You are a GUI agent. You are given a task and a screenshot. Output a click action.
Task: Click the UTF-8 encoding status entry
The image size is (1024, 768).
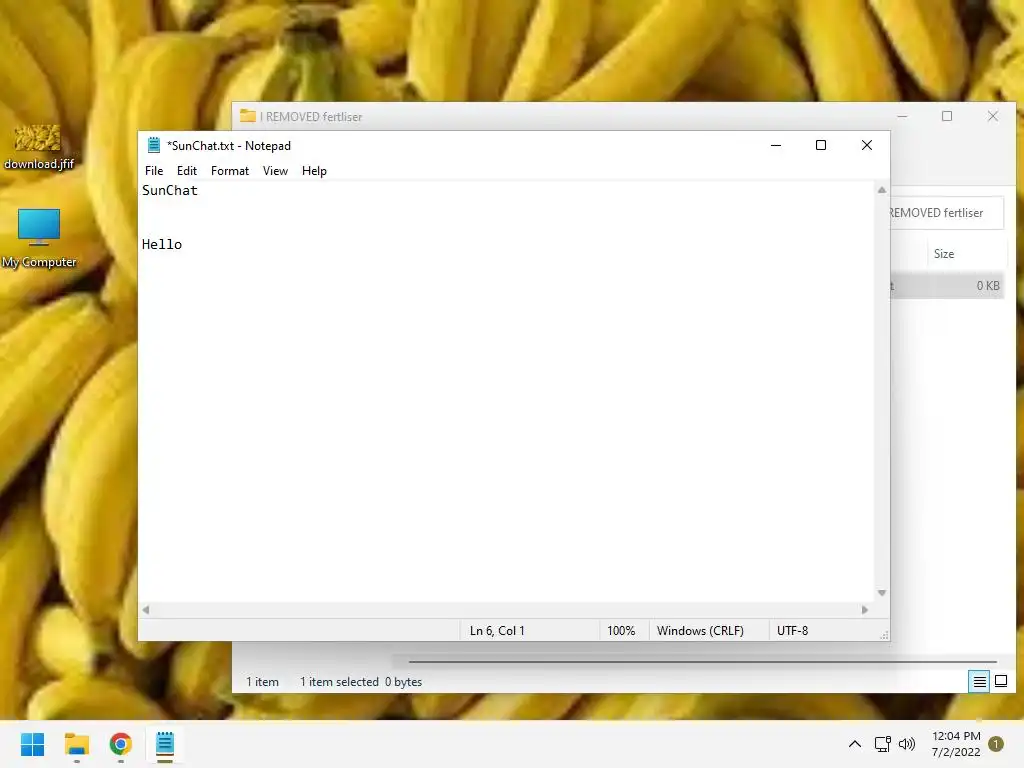(x=792, y=631)
